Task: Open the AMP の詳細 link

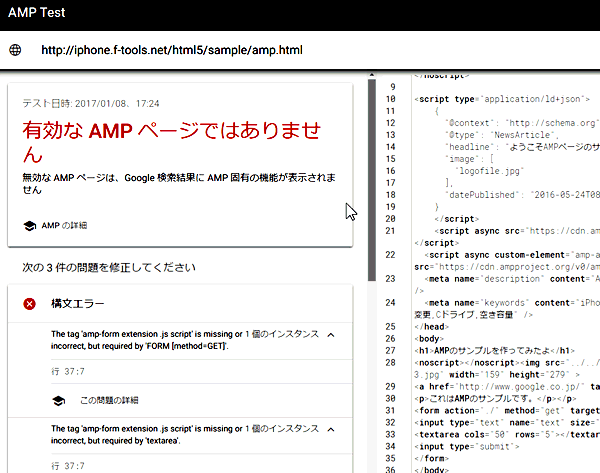Action: [x=66, y=225]
